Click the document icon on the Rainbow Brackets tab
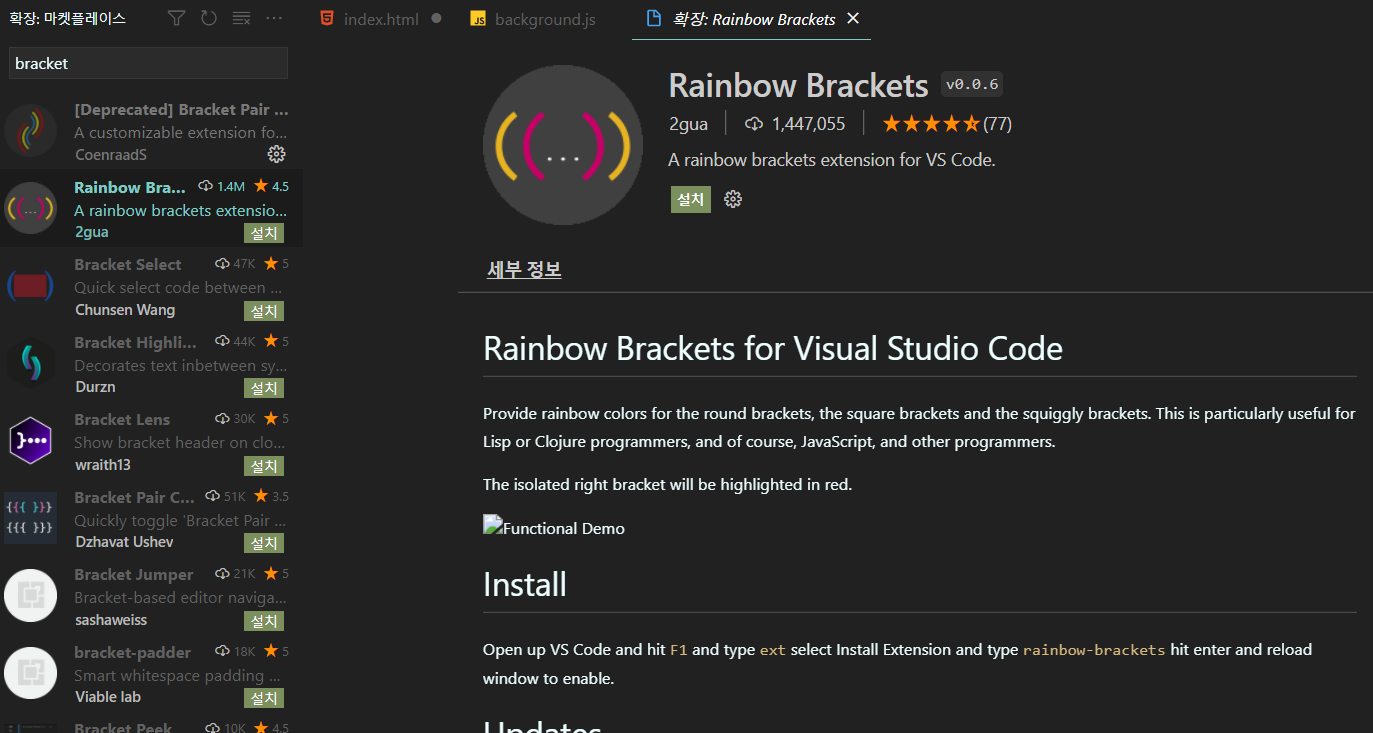 654,19
